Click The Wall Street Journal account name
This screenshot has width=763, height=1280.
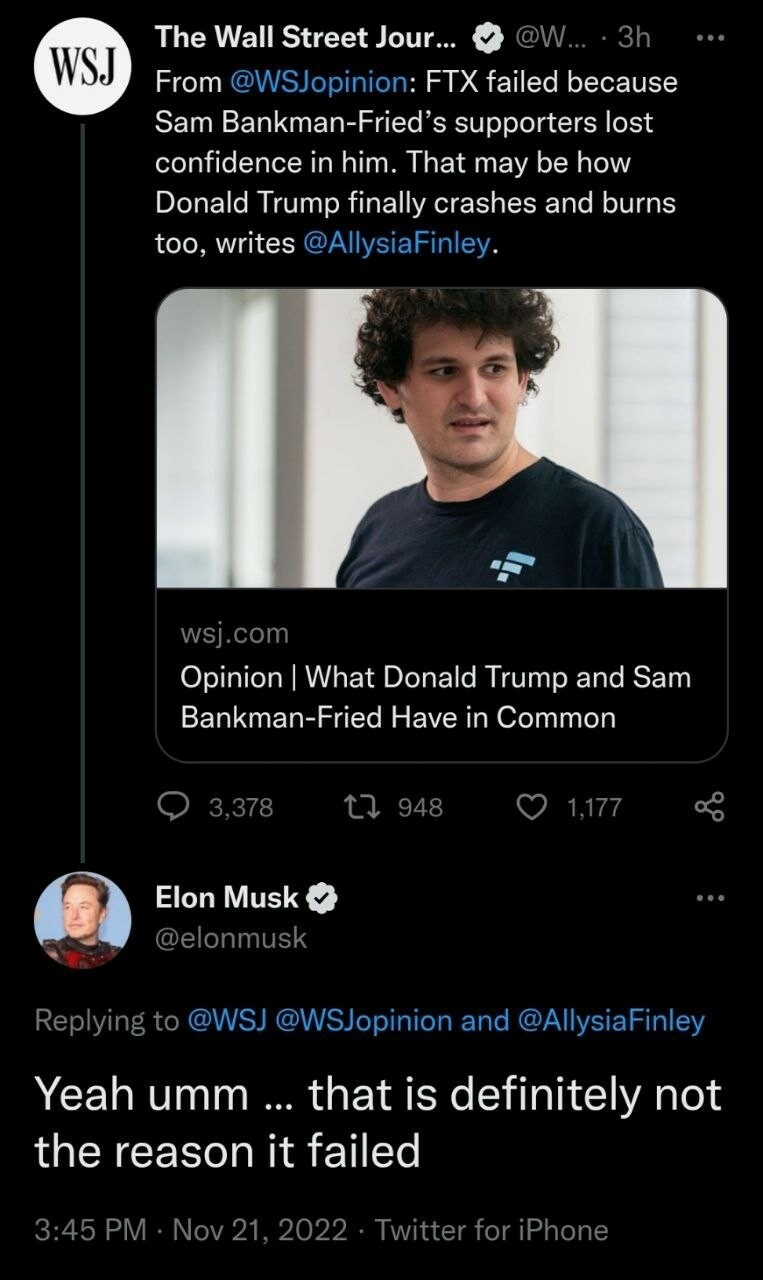tap(306, 38)
